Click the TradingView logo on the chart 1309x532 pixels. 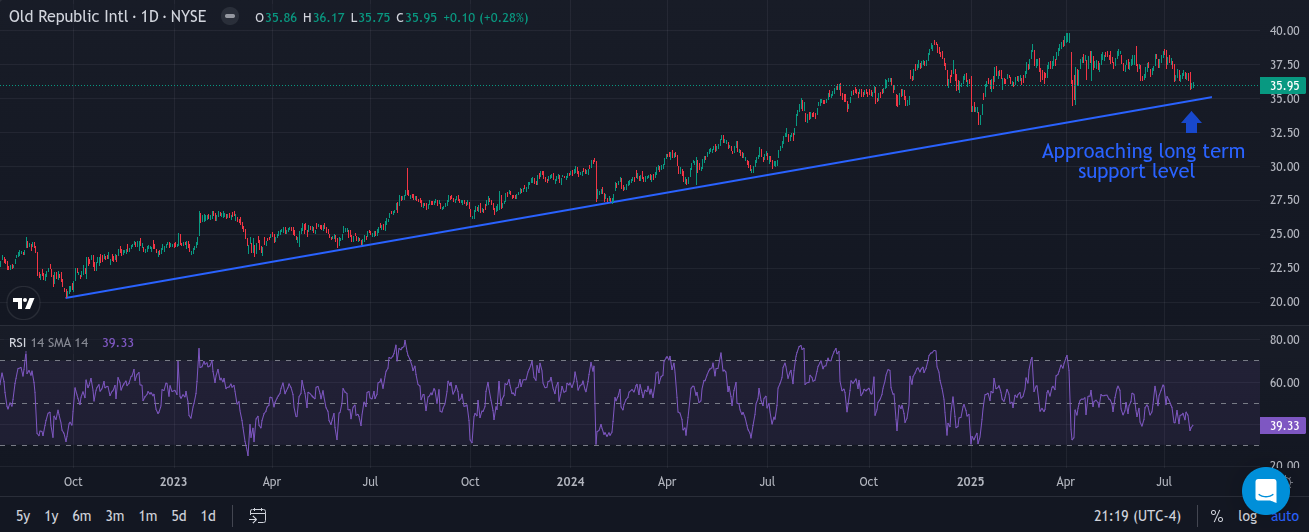[23, 303]
